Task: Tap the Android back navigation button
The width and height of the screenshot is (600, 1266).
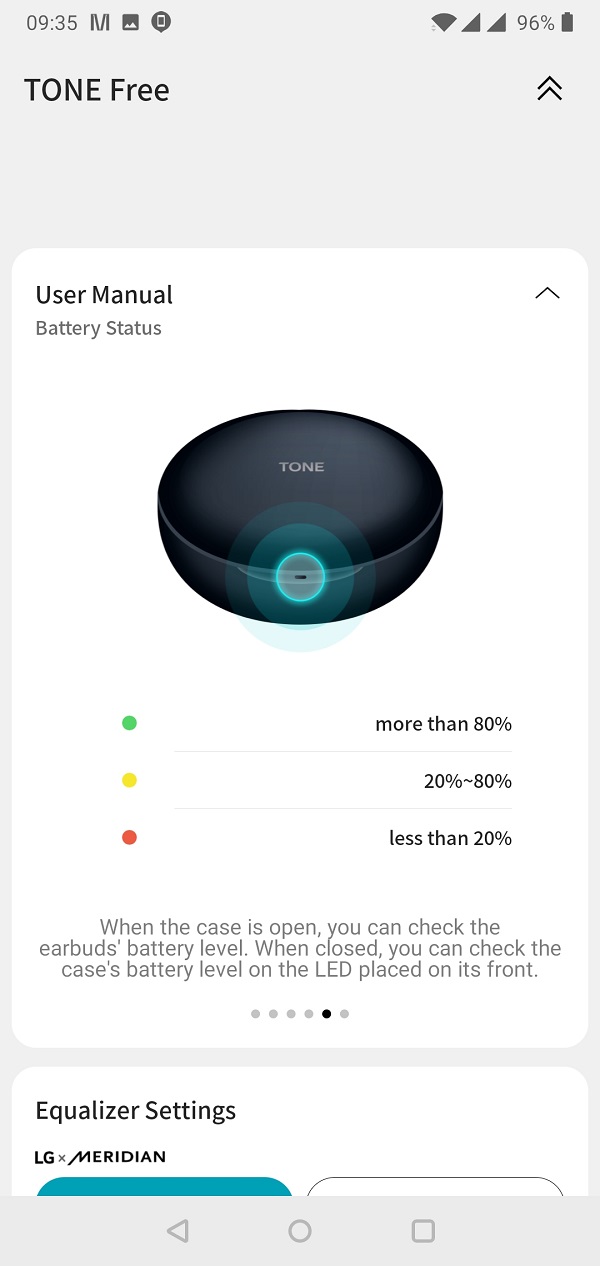Action: click(178, 1231)
